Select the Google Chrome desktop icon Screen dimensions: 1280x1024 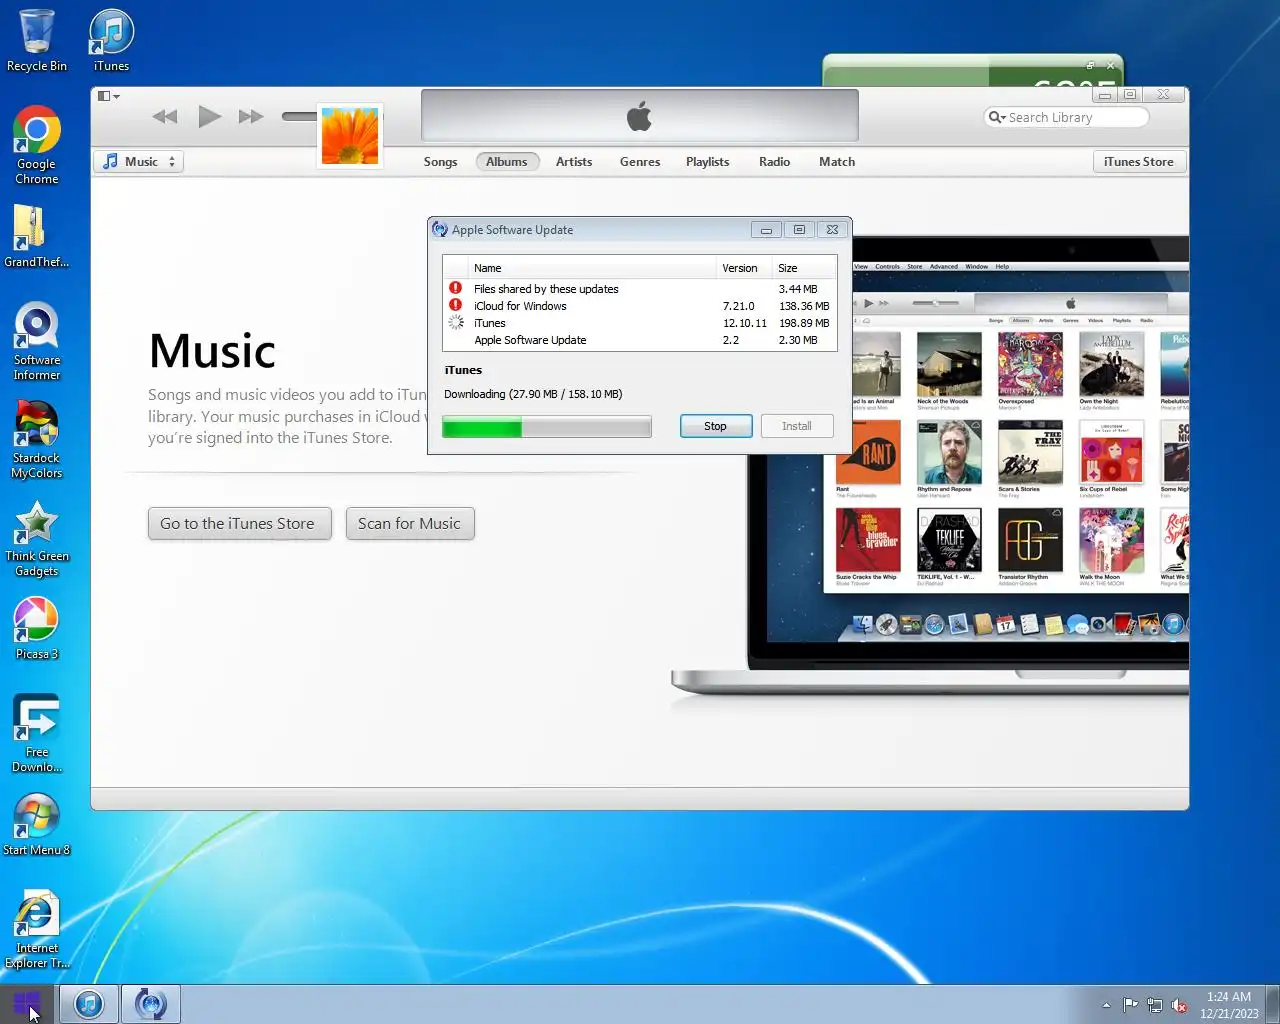[x=37, y=145]
